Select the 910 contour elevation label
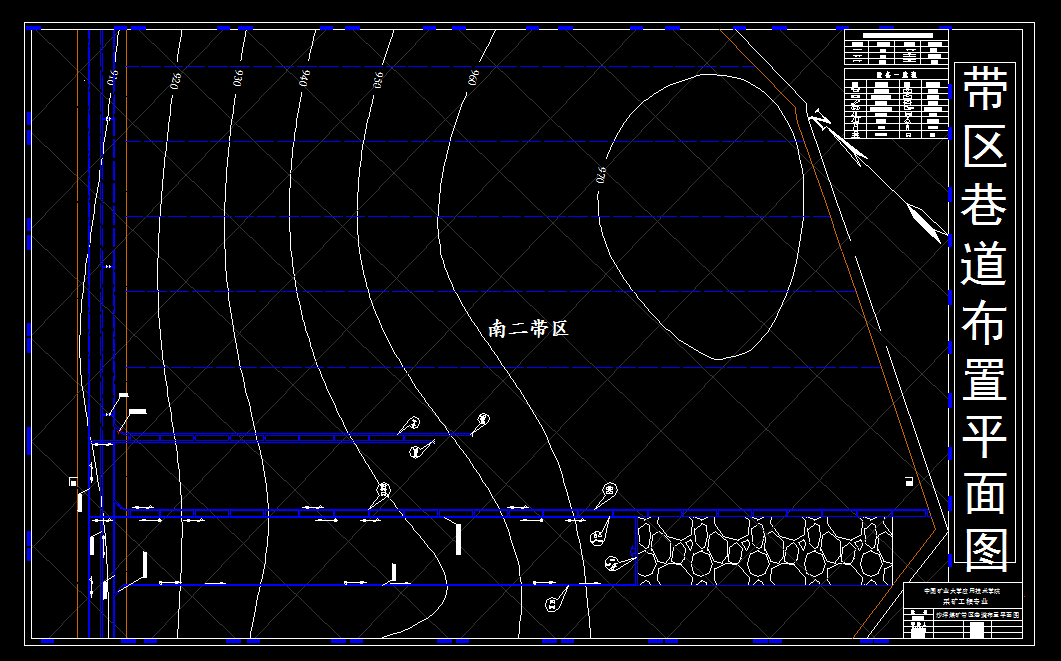 point(112,78)
